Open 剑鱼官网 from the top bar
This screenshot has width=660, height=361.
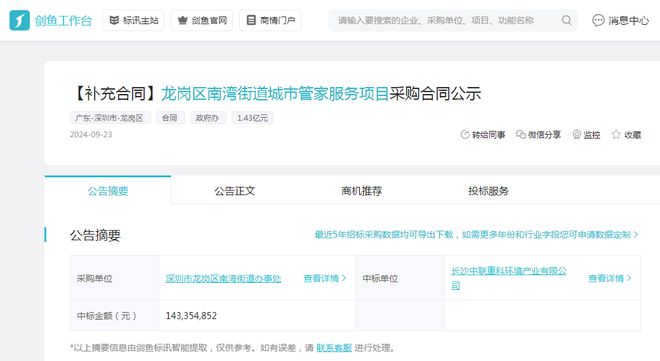point(202,20)
